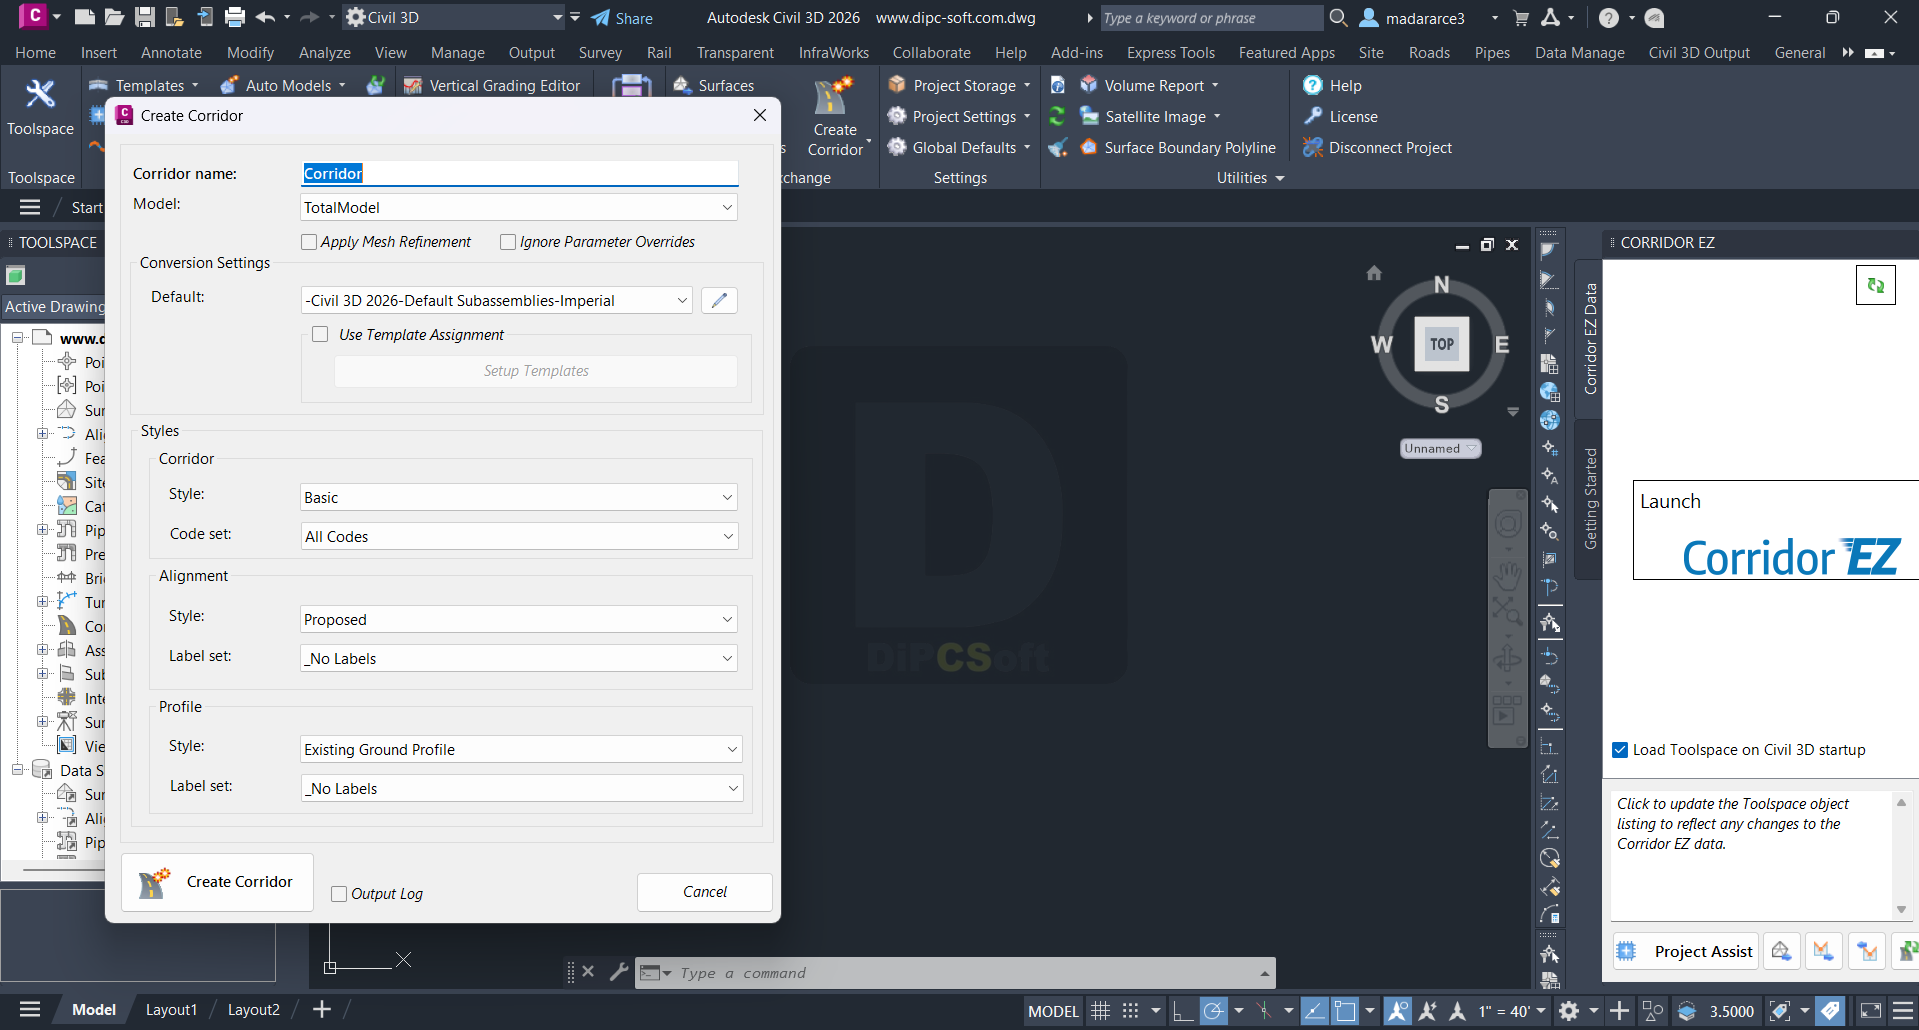Open Alignment Label set dropdown
The height and width of the screenshot is (1030, 1919).
pos(519,658)
